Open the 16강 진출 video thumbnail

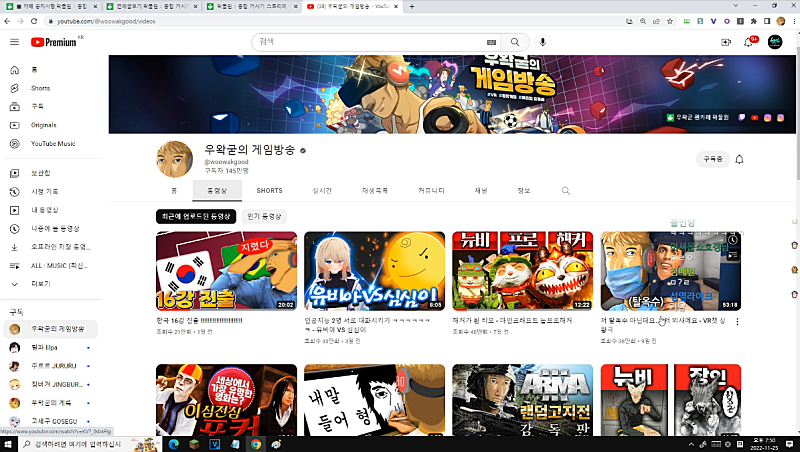[x=227, y=271]
